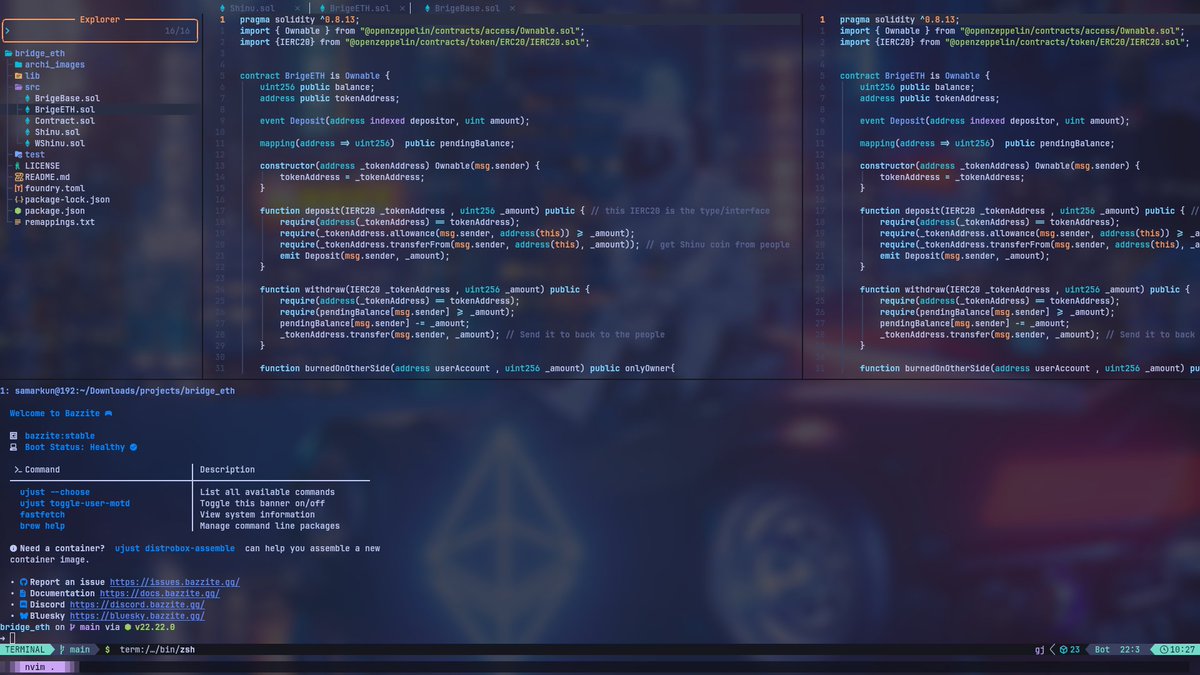Image resolution: width=1200 pixels, height=675 pixels.
Task: Open BrigeETH.sol in the Explorer tree
Action: pyautogui.click(x=64, y=110)
